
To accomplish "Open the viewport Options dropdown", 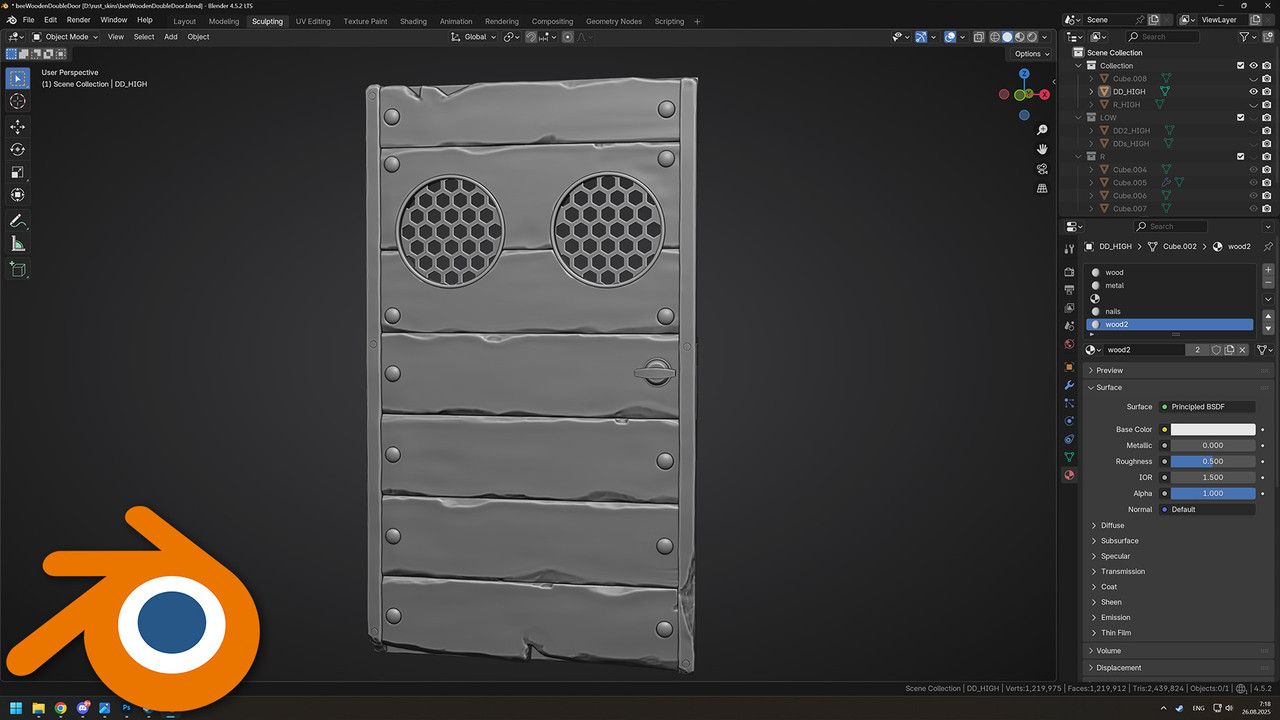I will pyautogui.click(x=1031, y=54).
